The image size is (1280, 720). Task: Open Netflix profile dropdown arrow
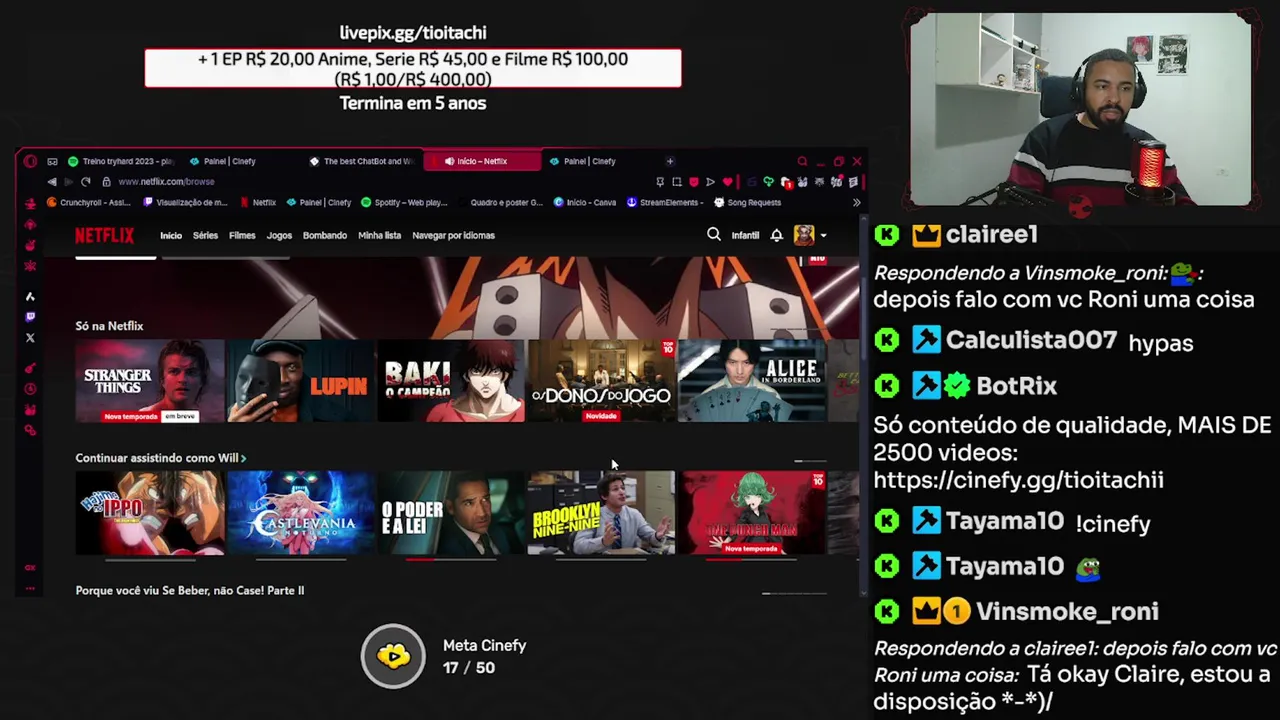point(823,236)
